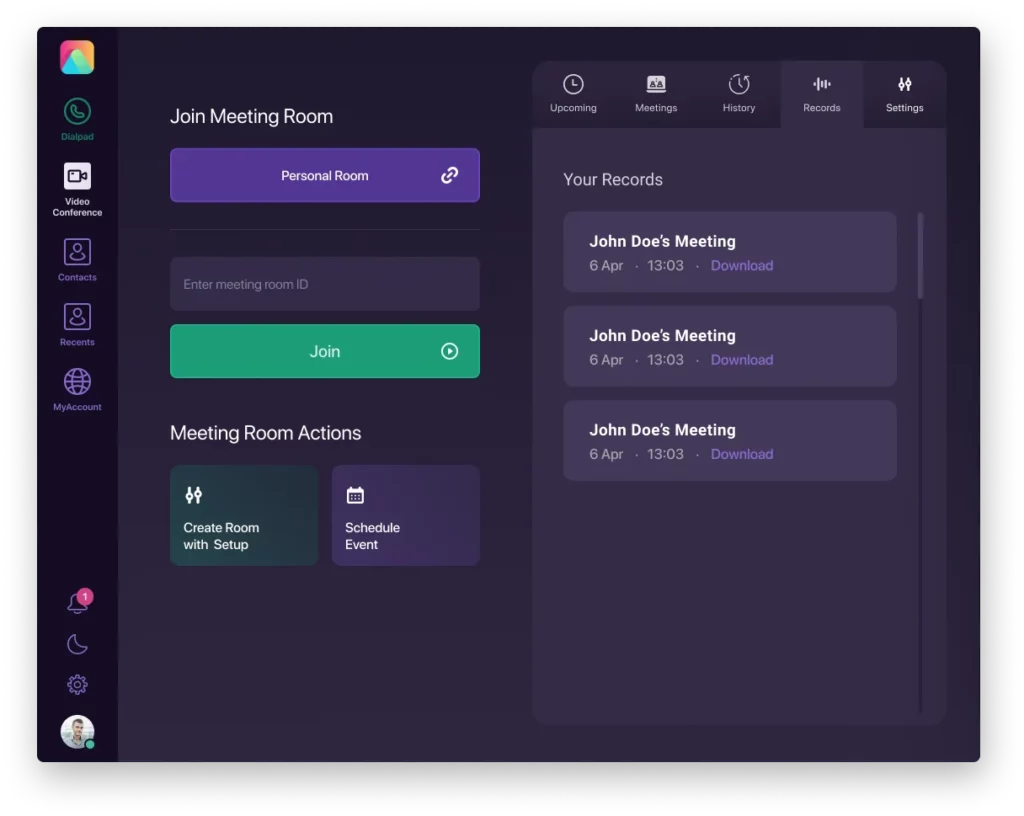Screen dimensions: 1024x816
Task: Switch to the Meetings tab
Action: [656, 94]
